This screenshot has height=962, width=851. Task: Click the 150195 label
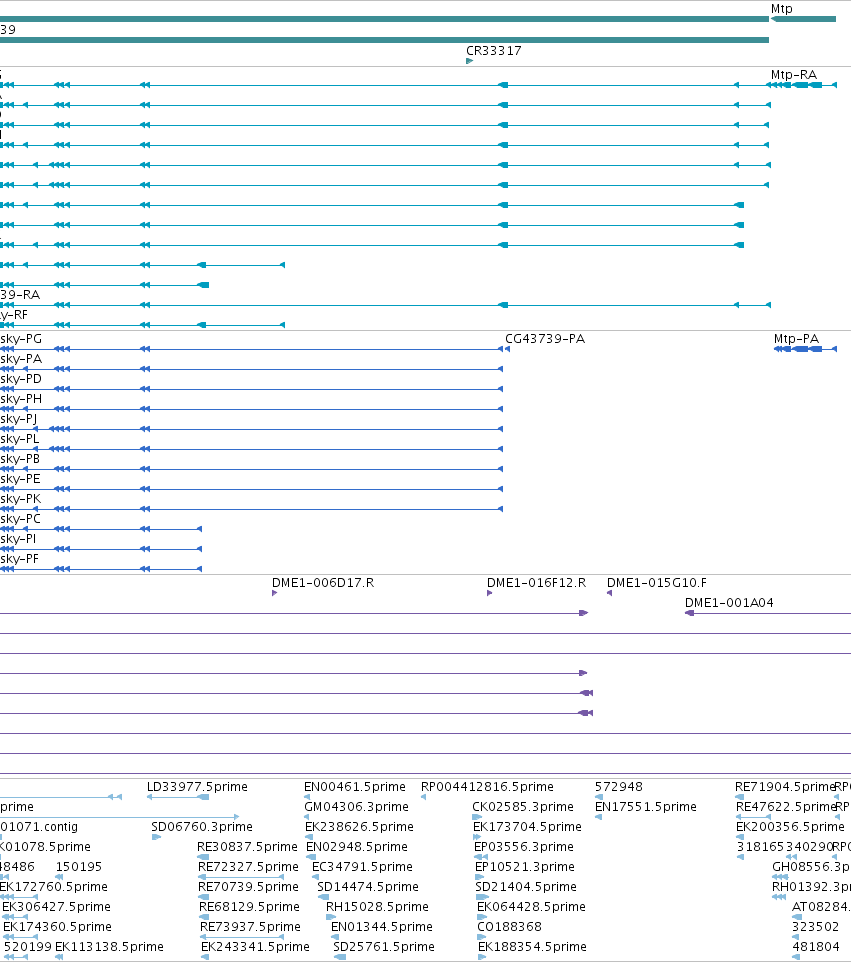(x=79, y=867)
